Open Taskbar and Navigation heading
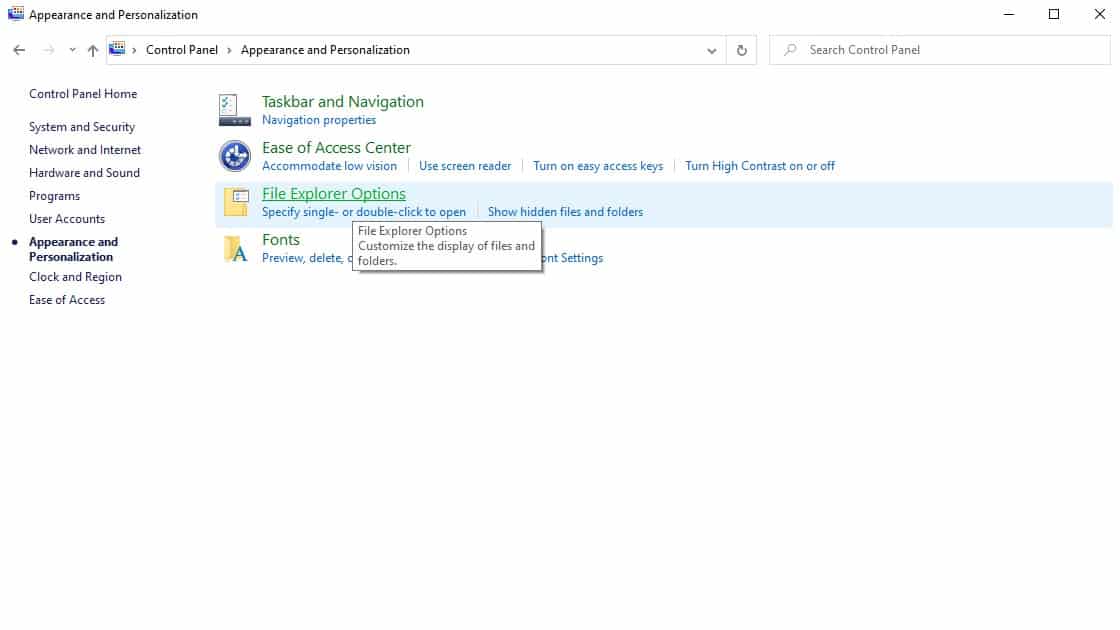The height and width of the screenshot is (630, 1120). coord(343,101)
